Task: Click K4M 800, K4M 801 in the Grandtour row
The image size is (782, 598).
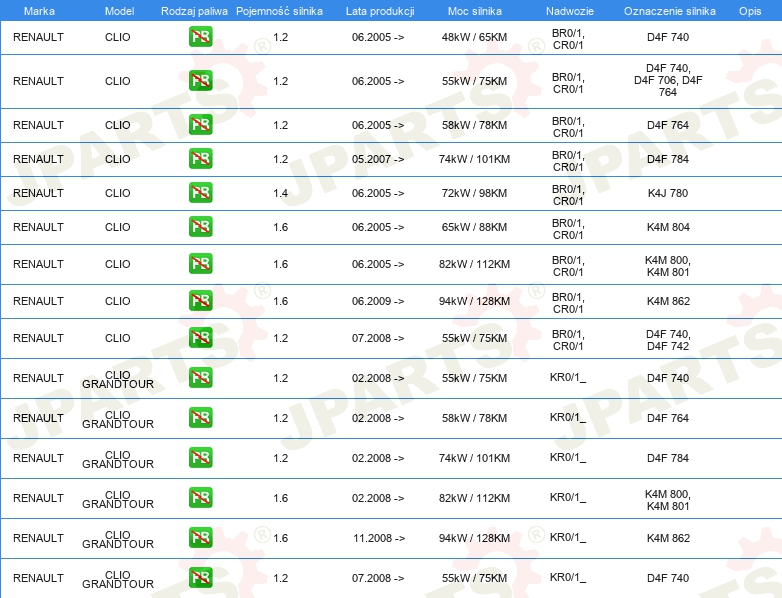Action: coord(668,500)
